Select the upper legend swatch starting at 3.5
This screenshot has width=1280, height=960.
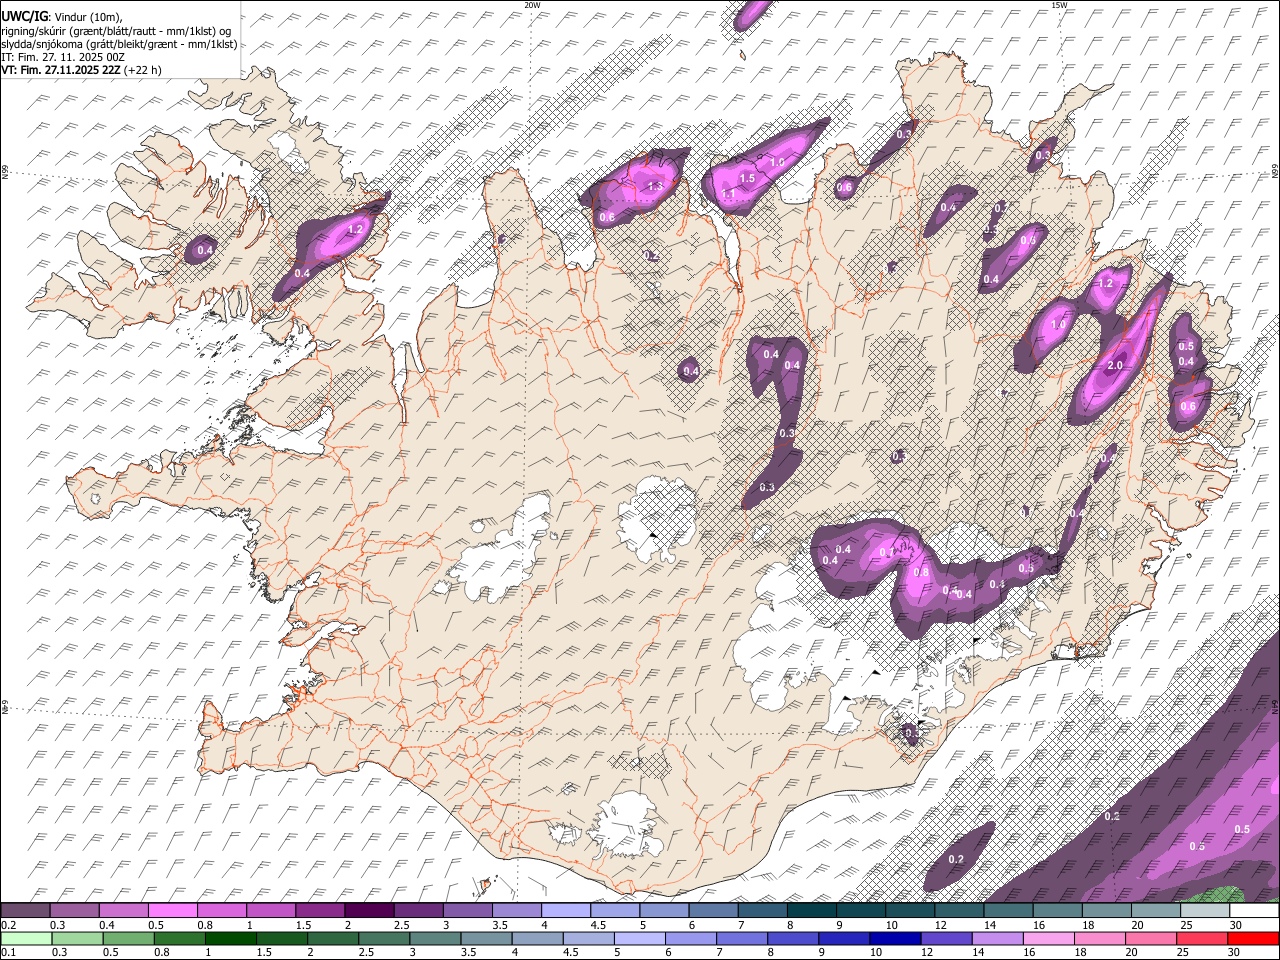tap(516, 911)
